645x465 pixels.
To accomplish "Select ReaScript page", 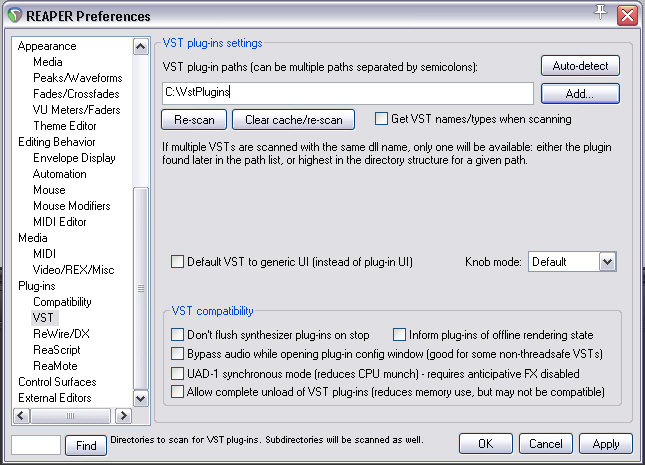I will (x=57, y=350).
